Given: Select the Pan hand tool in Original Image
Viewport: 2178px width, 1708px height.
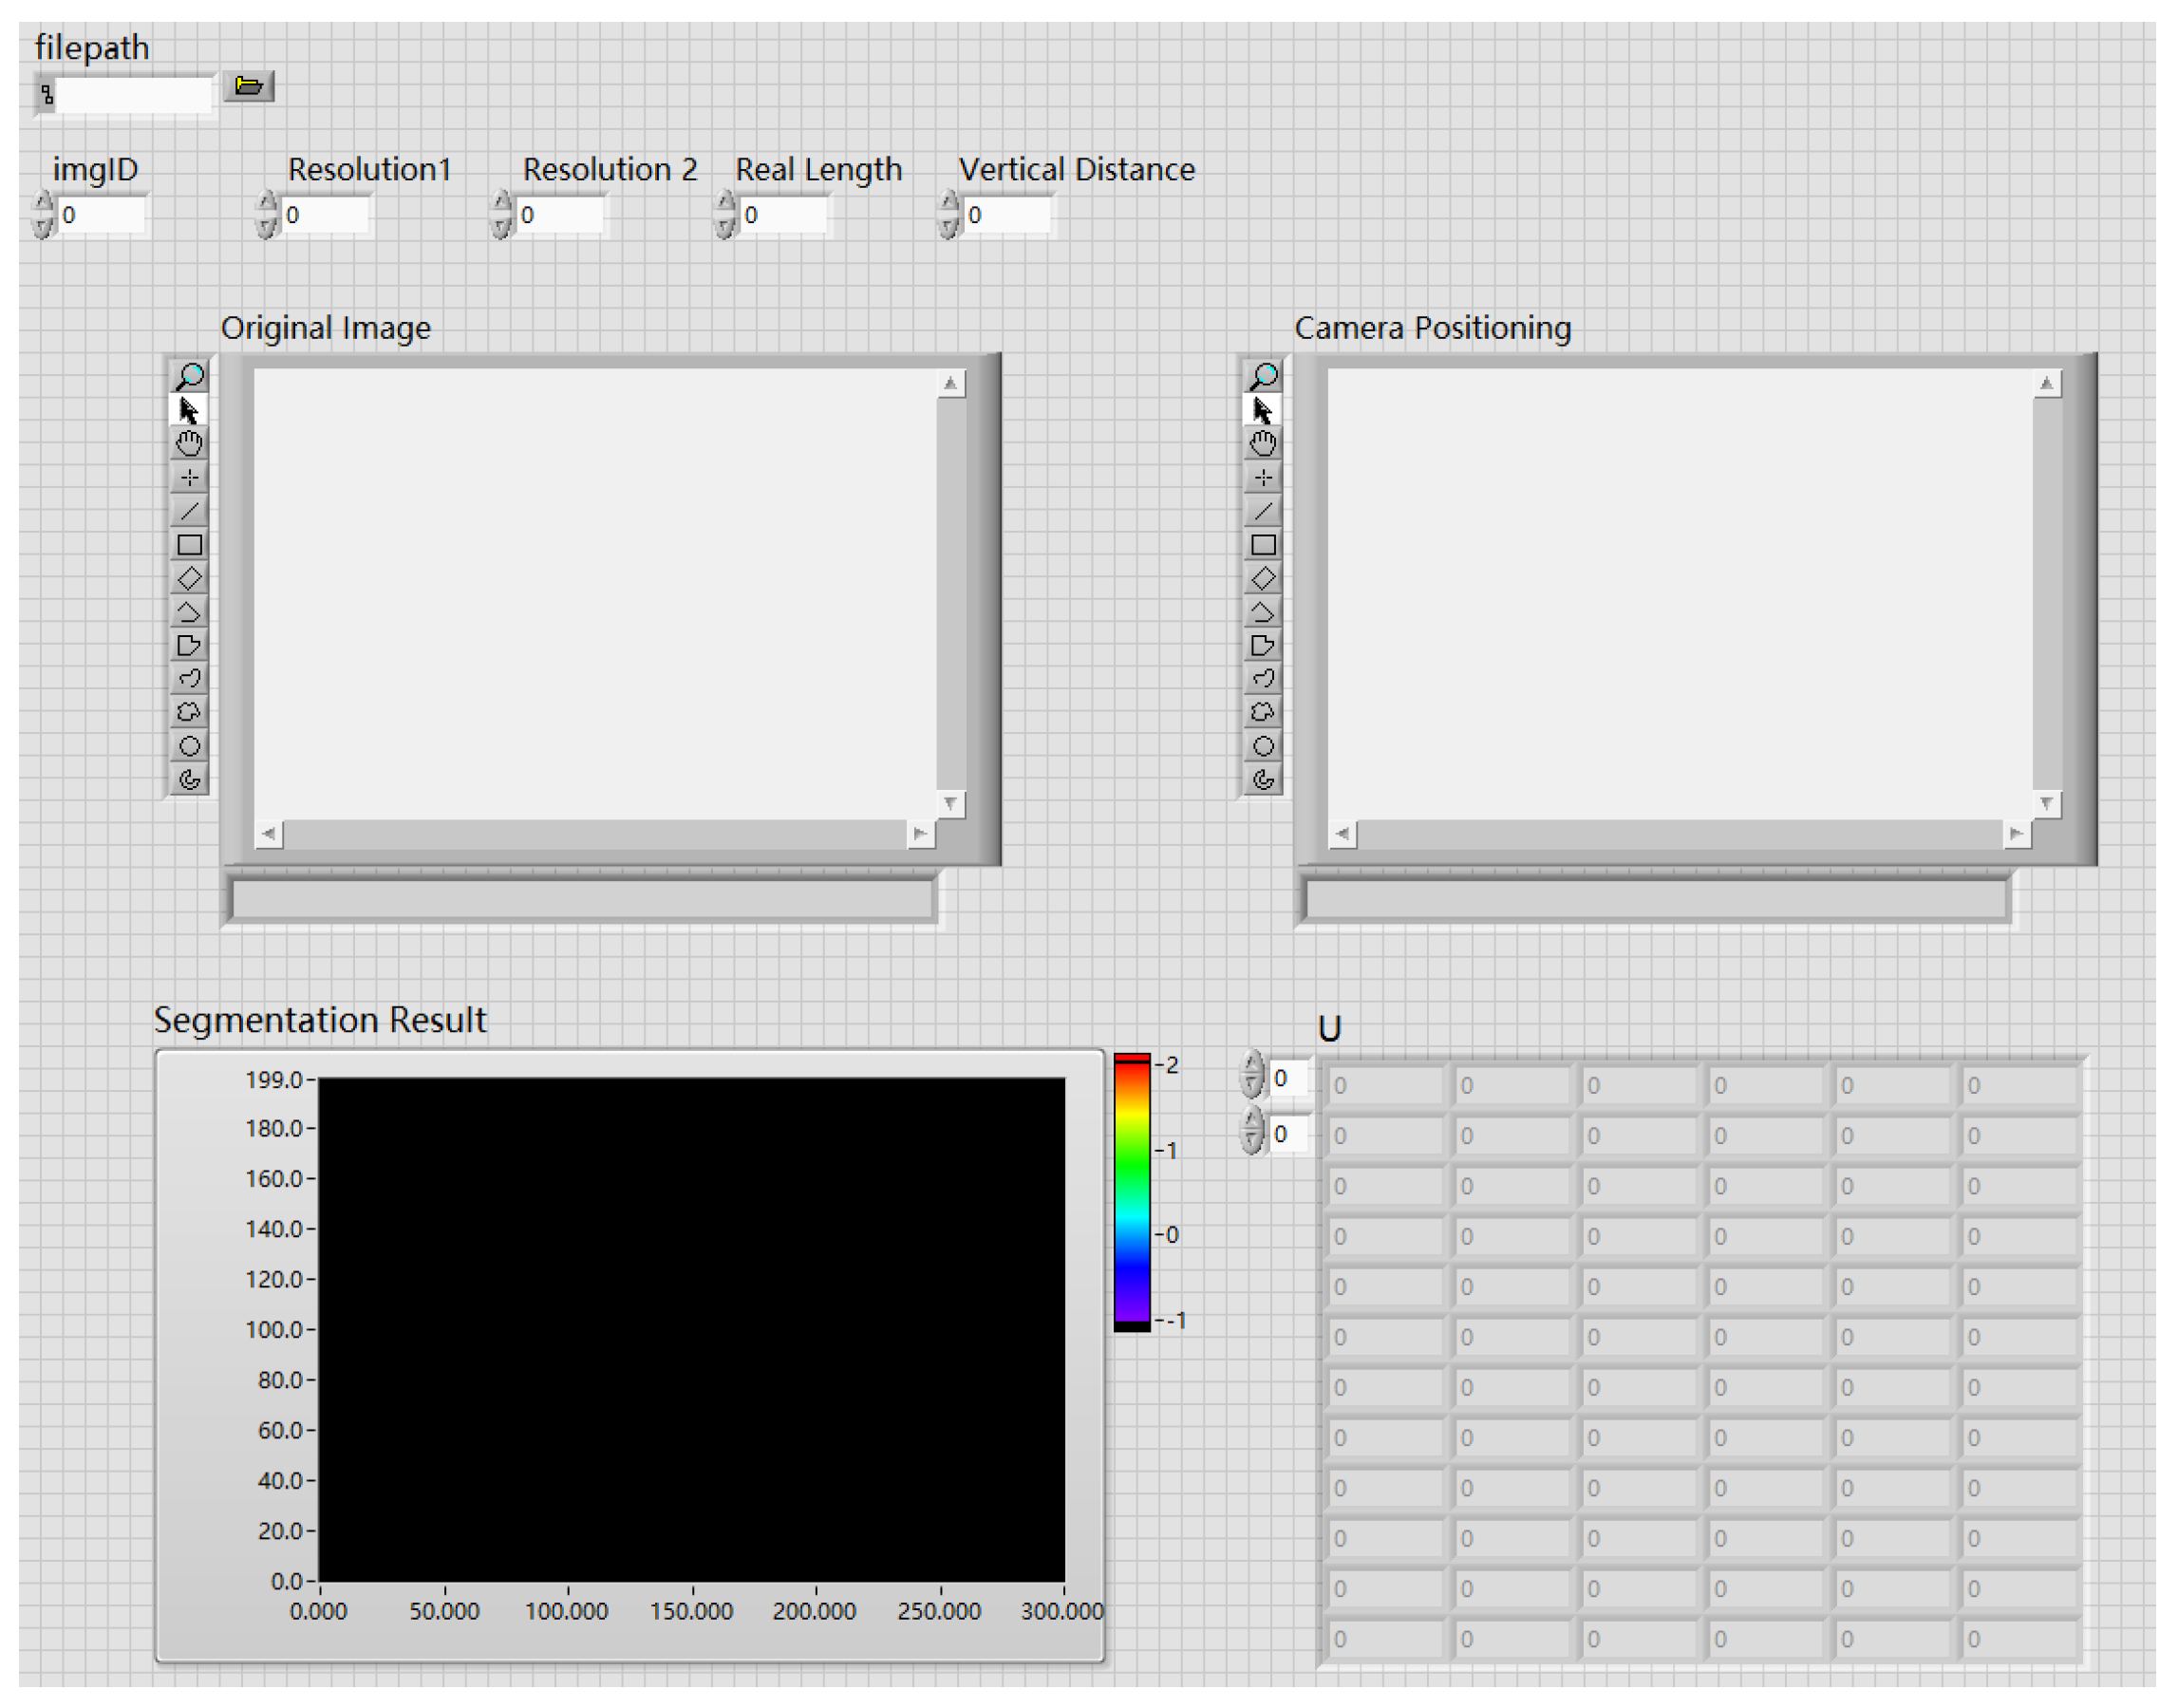Looking at the screenshot, I should click(x=189, y=443).
